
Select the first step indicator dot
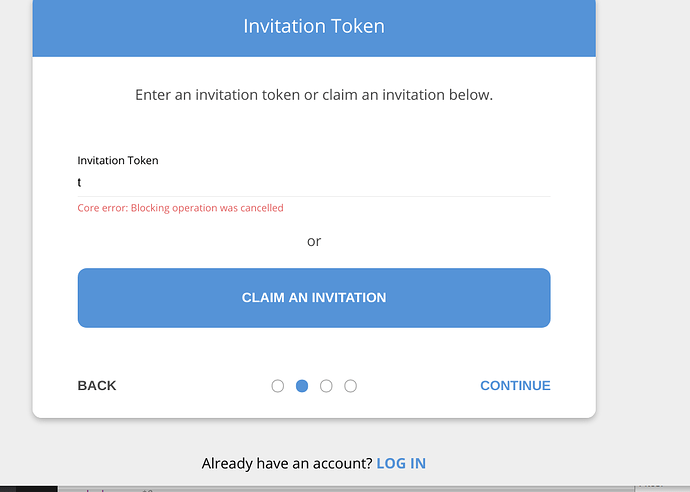[x=278, y=386]
